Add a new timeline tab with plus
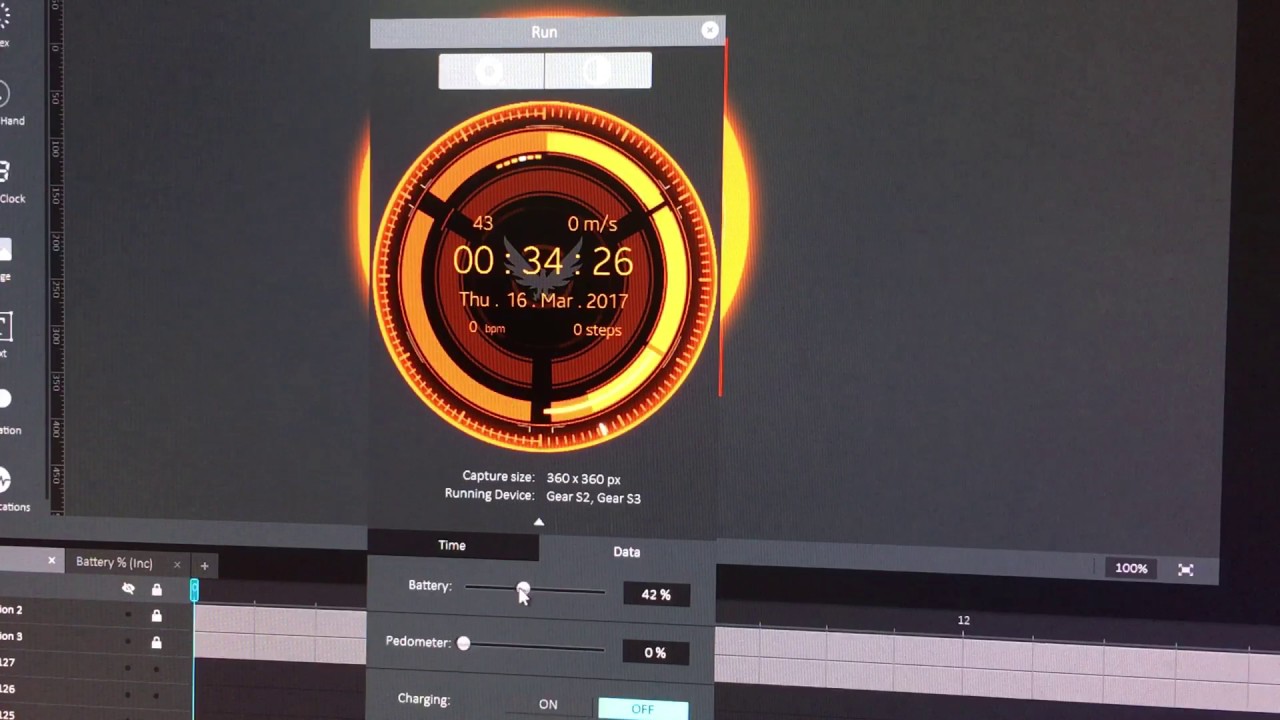Screen dimensions: 1280x720 click(204, 566)
